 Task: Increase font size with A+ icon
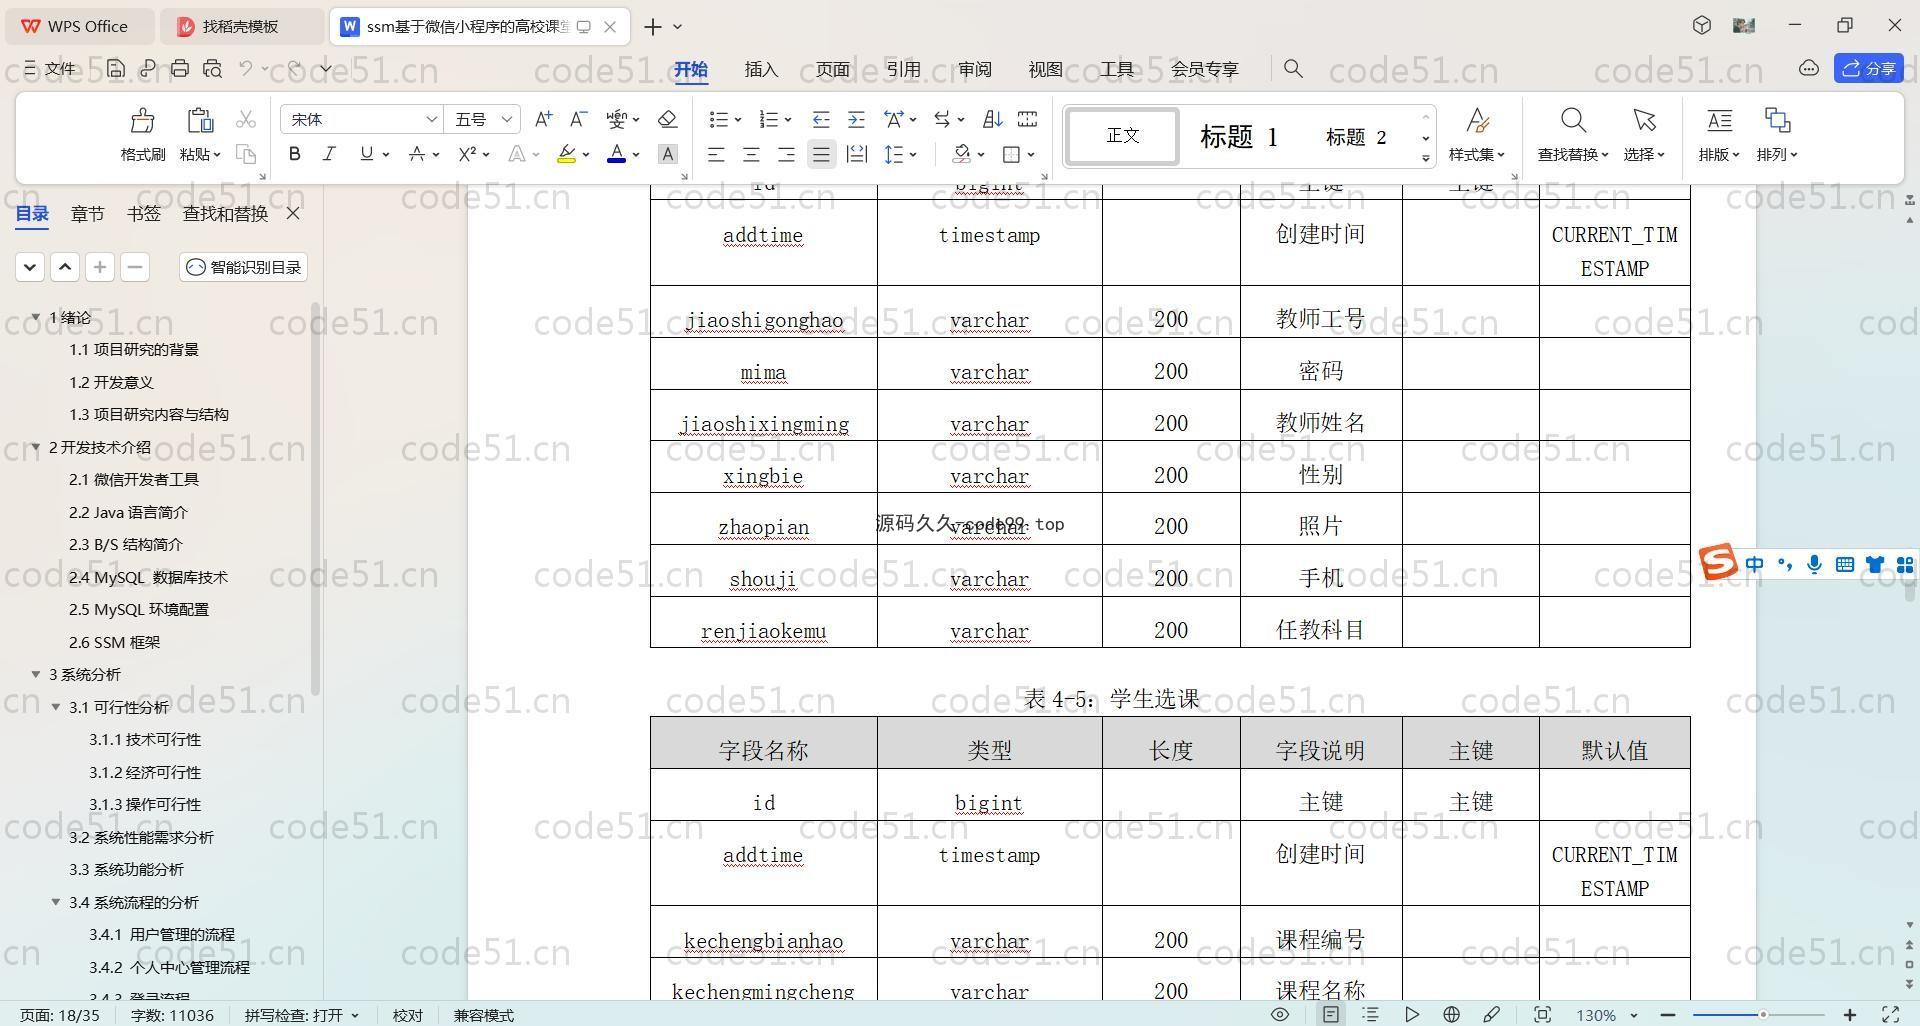[x=543, y=119]
